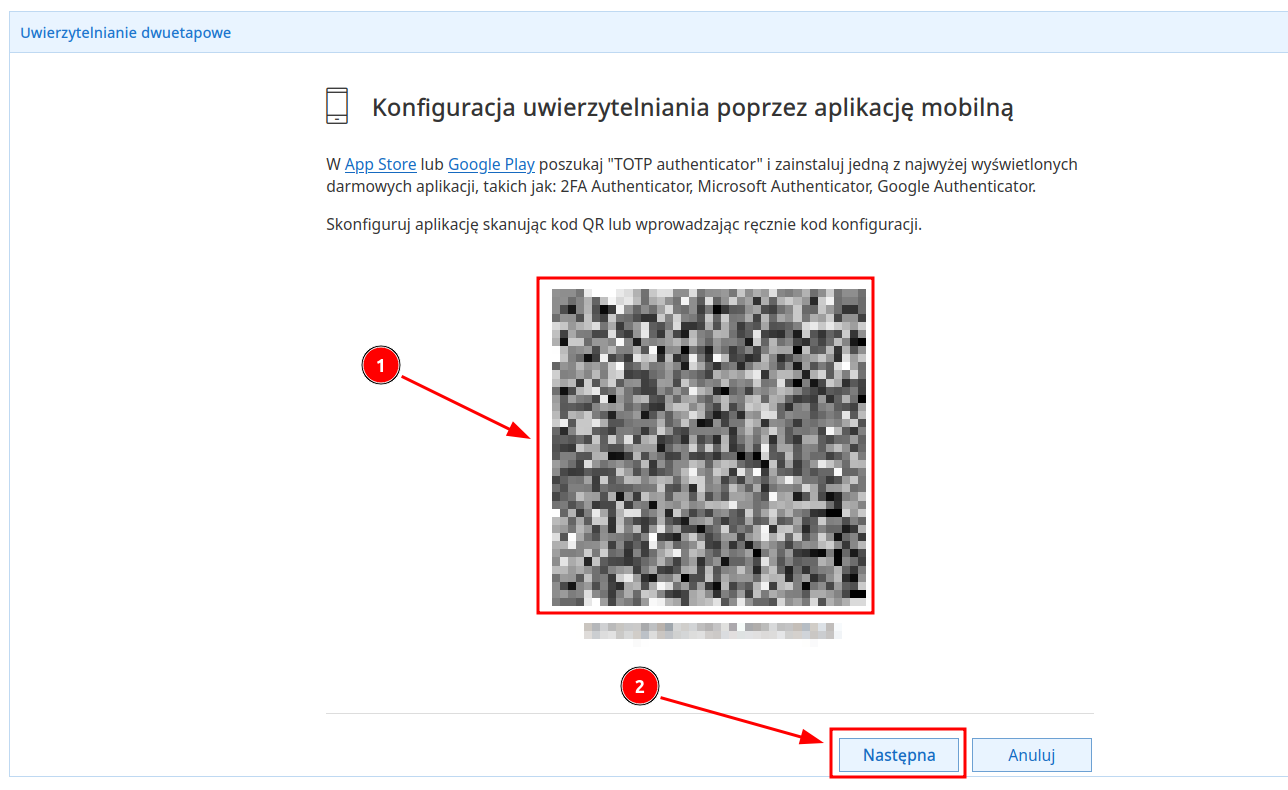1288x790 pixels.
Task: Follow the Google Play link
Action: click(491, 164)
